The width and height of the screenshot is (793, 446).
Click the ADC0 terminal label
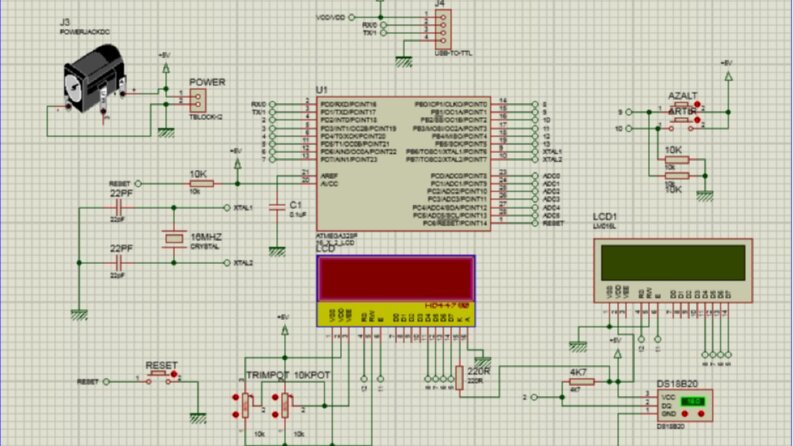[551, 176]
